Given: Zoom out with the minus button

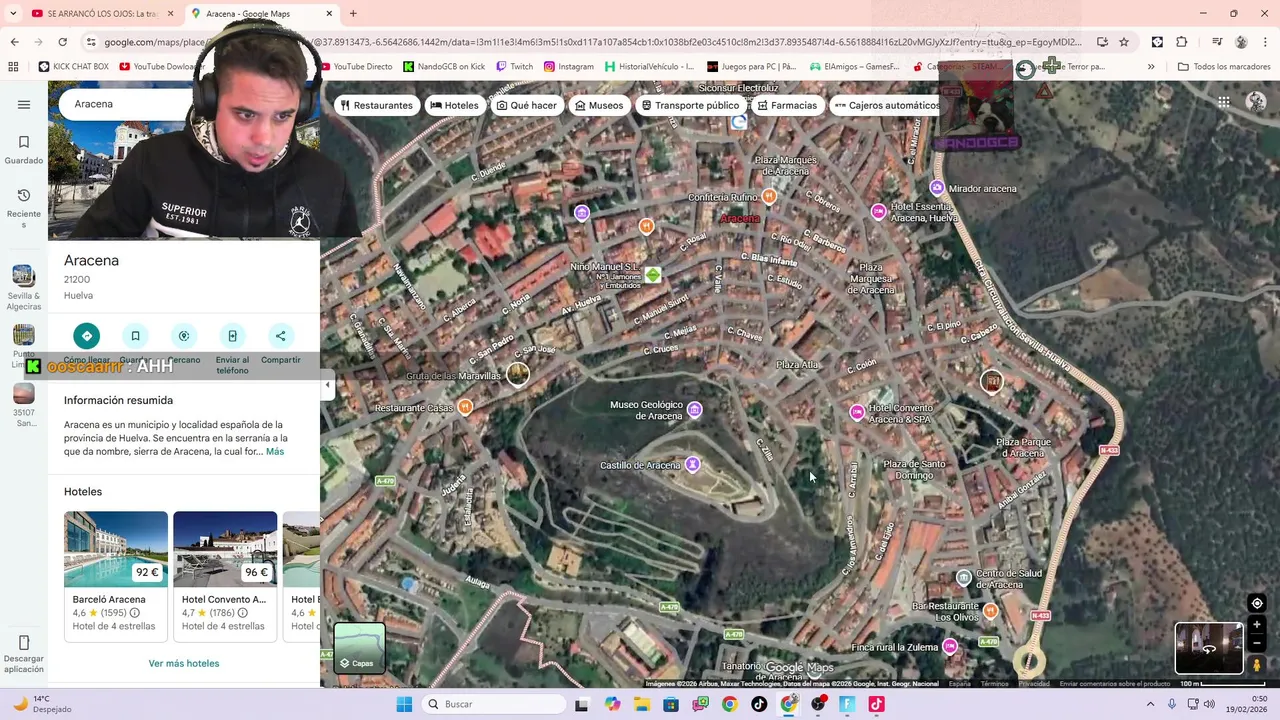Looking at the screenshot, I should [1257, 644].
